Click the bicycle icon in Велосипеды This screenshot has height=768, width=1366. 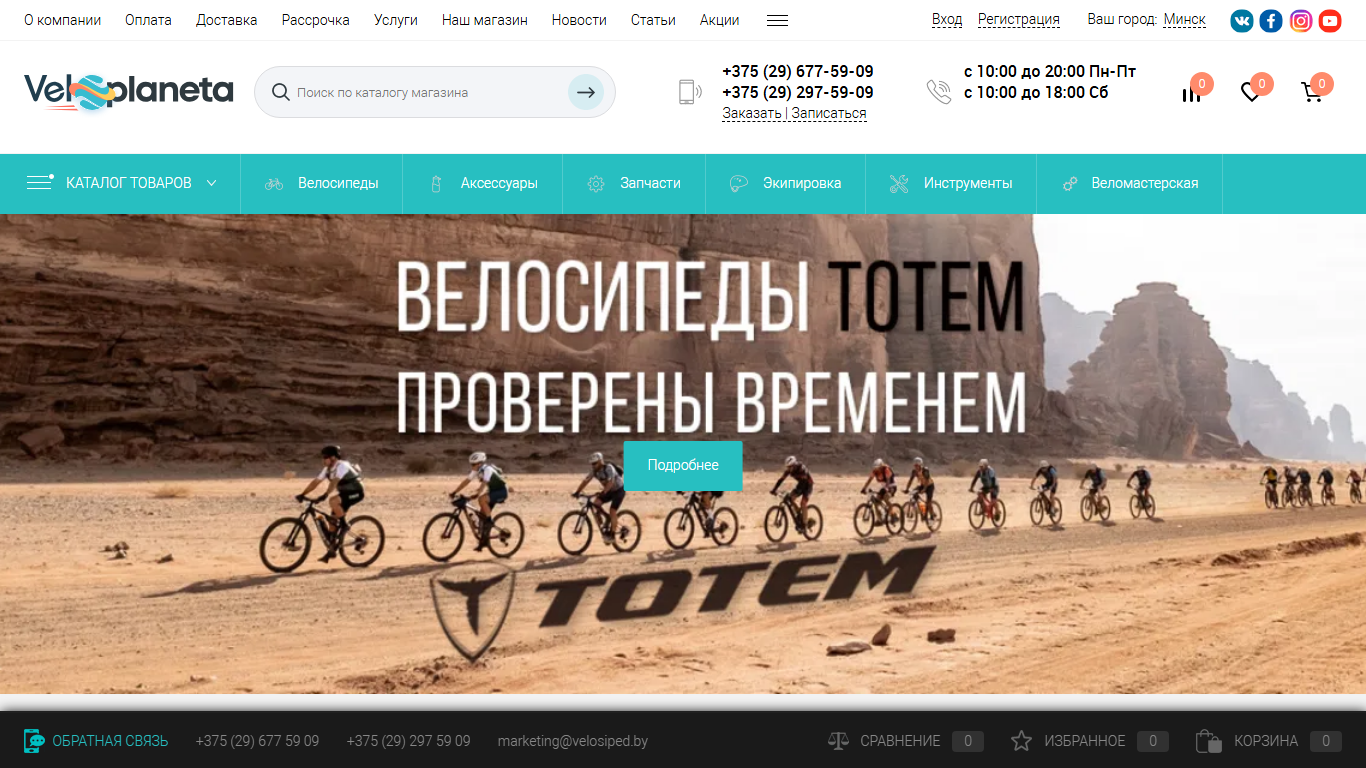coord(274,184)
